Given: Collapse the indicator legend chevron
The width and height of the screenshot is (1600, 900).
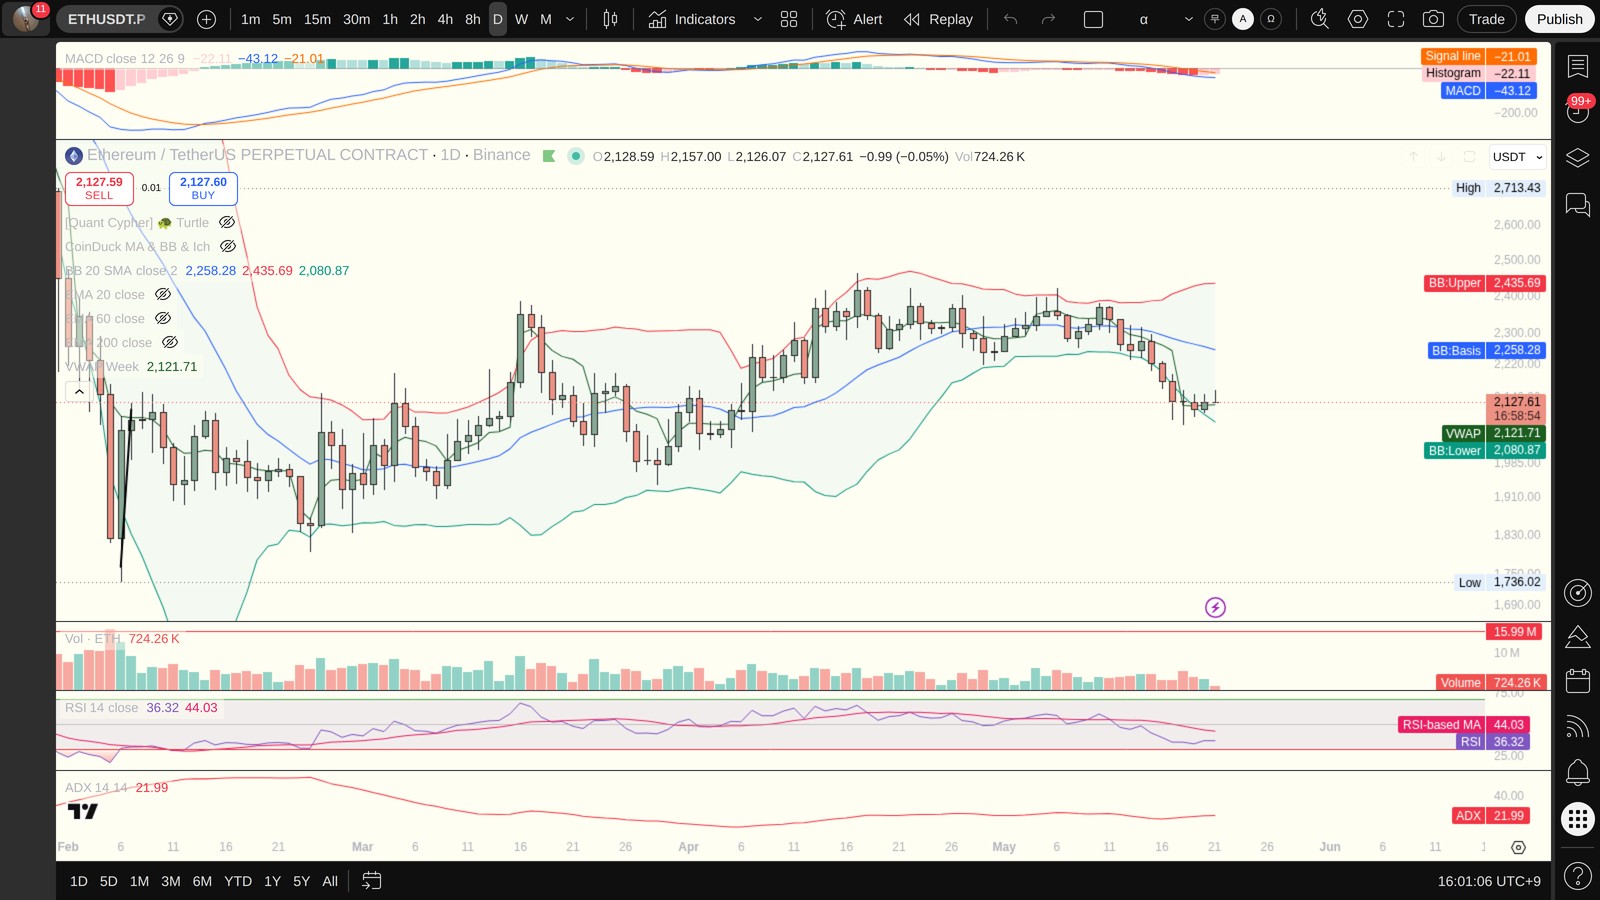Looking at the screenshot, I should tap(79, 392).
